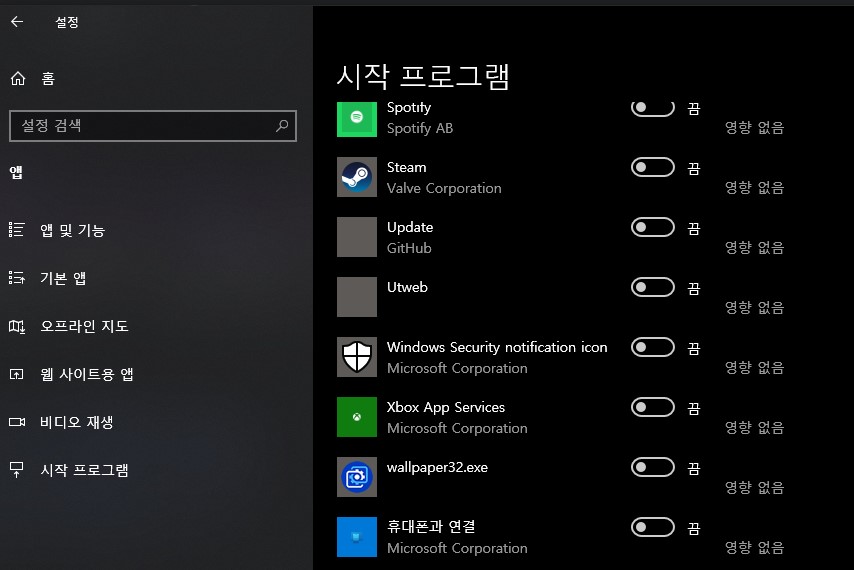Go to 홈 settings home
The height and width of the screenshot is (570, 854).
click(48, 79)
